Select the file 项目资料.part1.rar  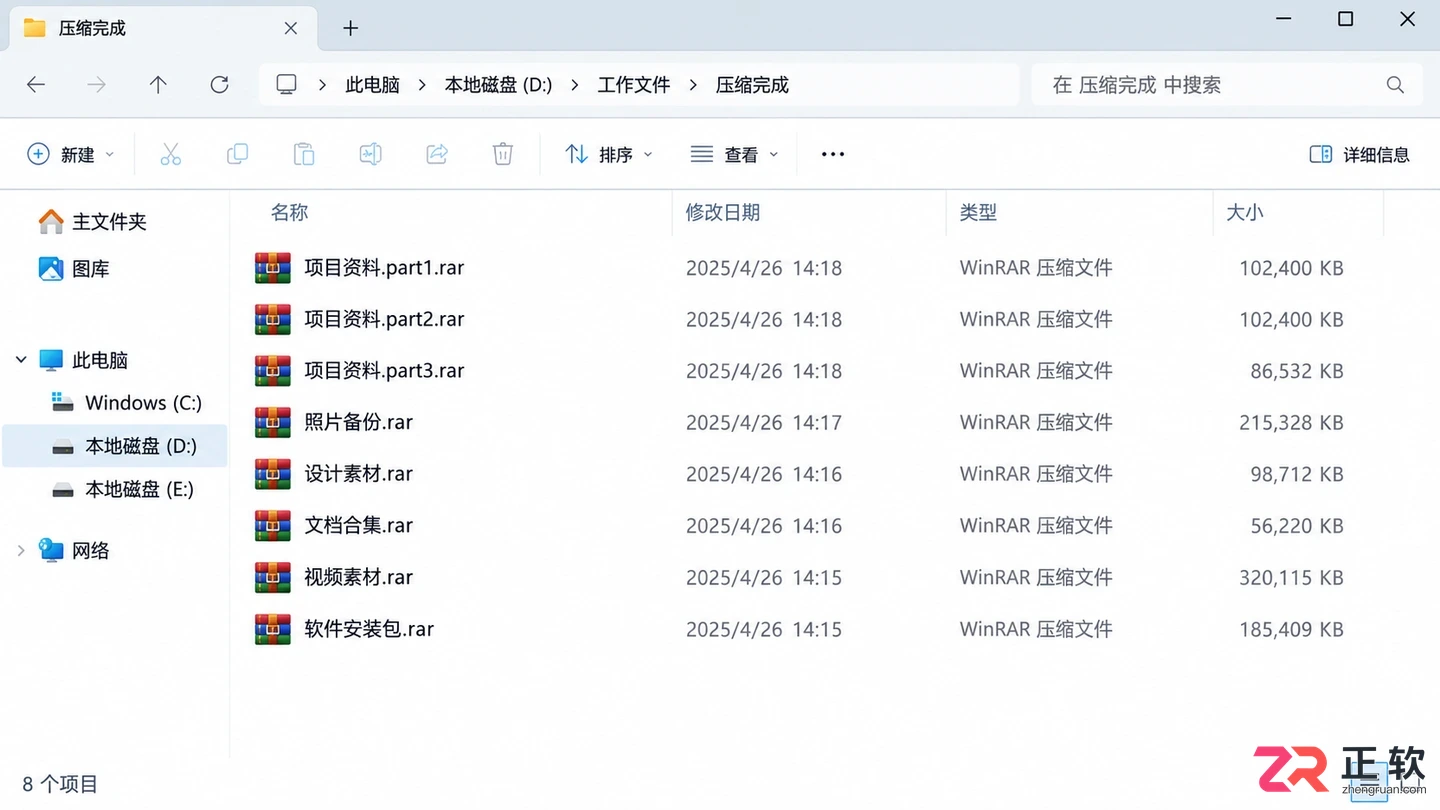(x=384, y=268)
